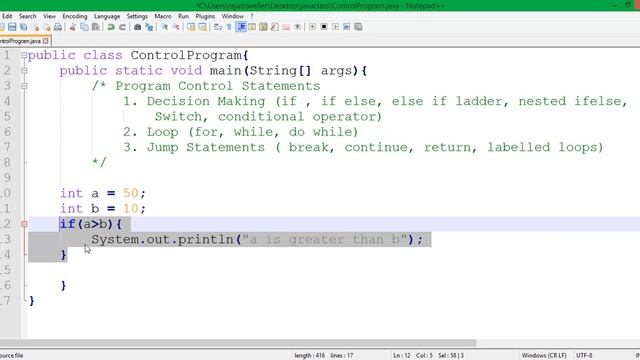Click the UTF-8 encoding status entry

point(584,356)
